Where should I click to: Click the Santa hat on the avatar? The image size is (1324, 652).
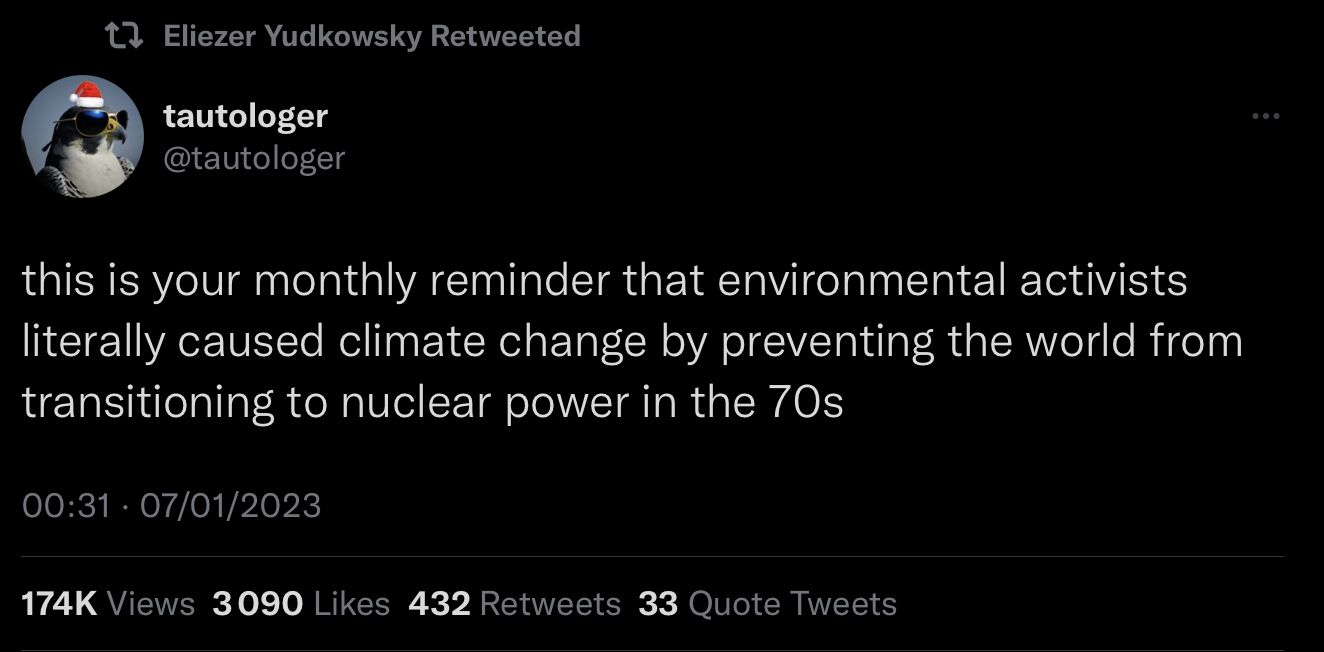87,94
